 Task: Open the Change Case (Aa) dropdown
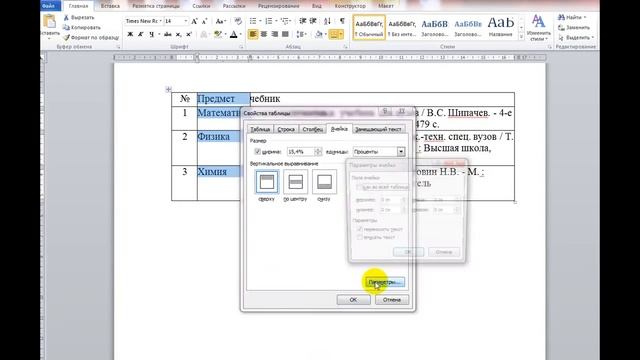click(221, 21)
